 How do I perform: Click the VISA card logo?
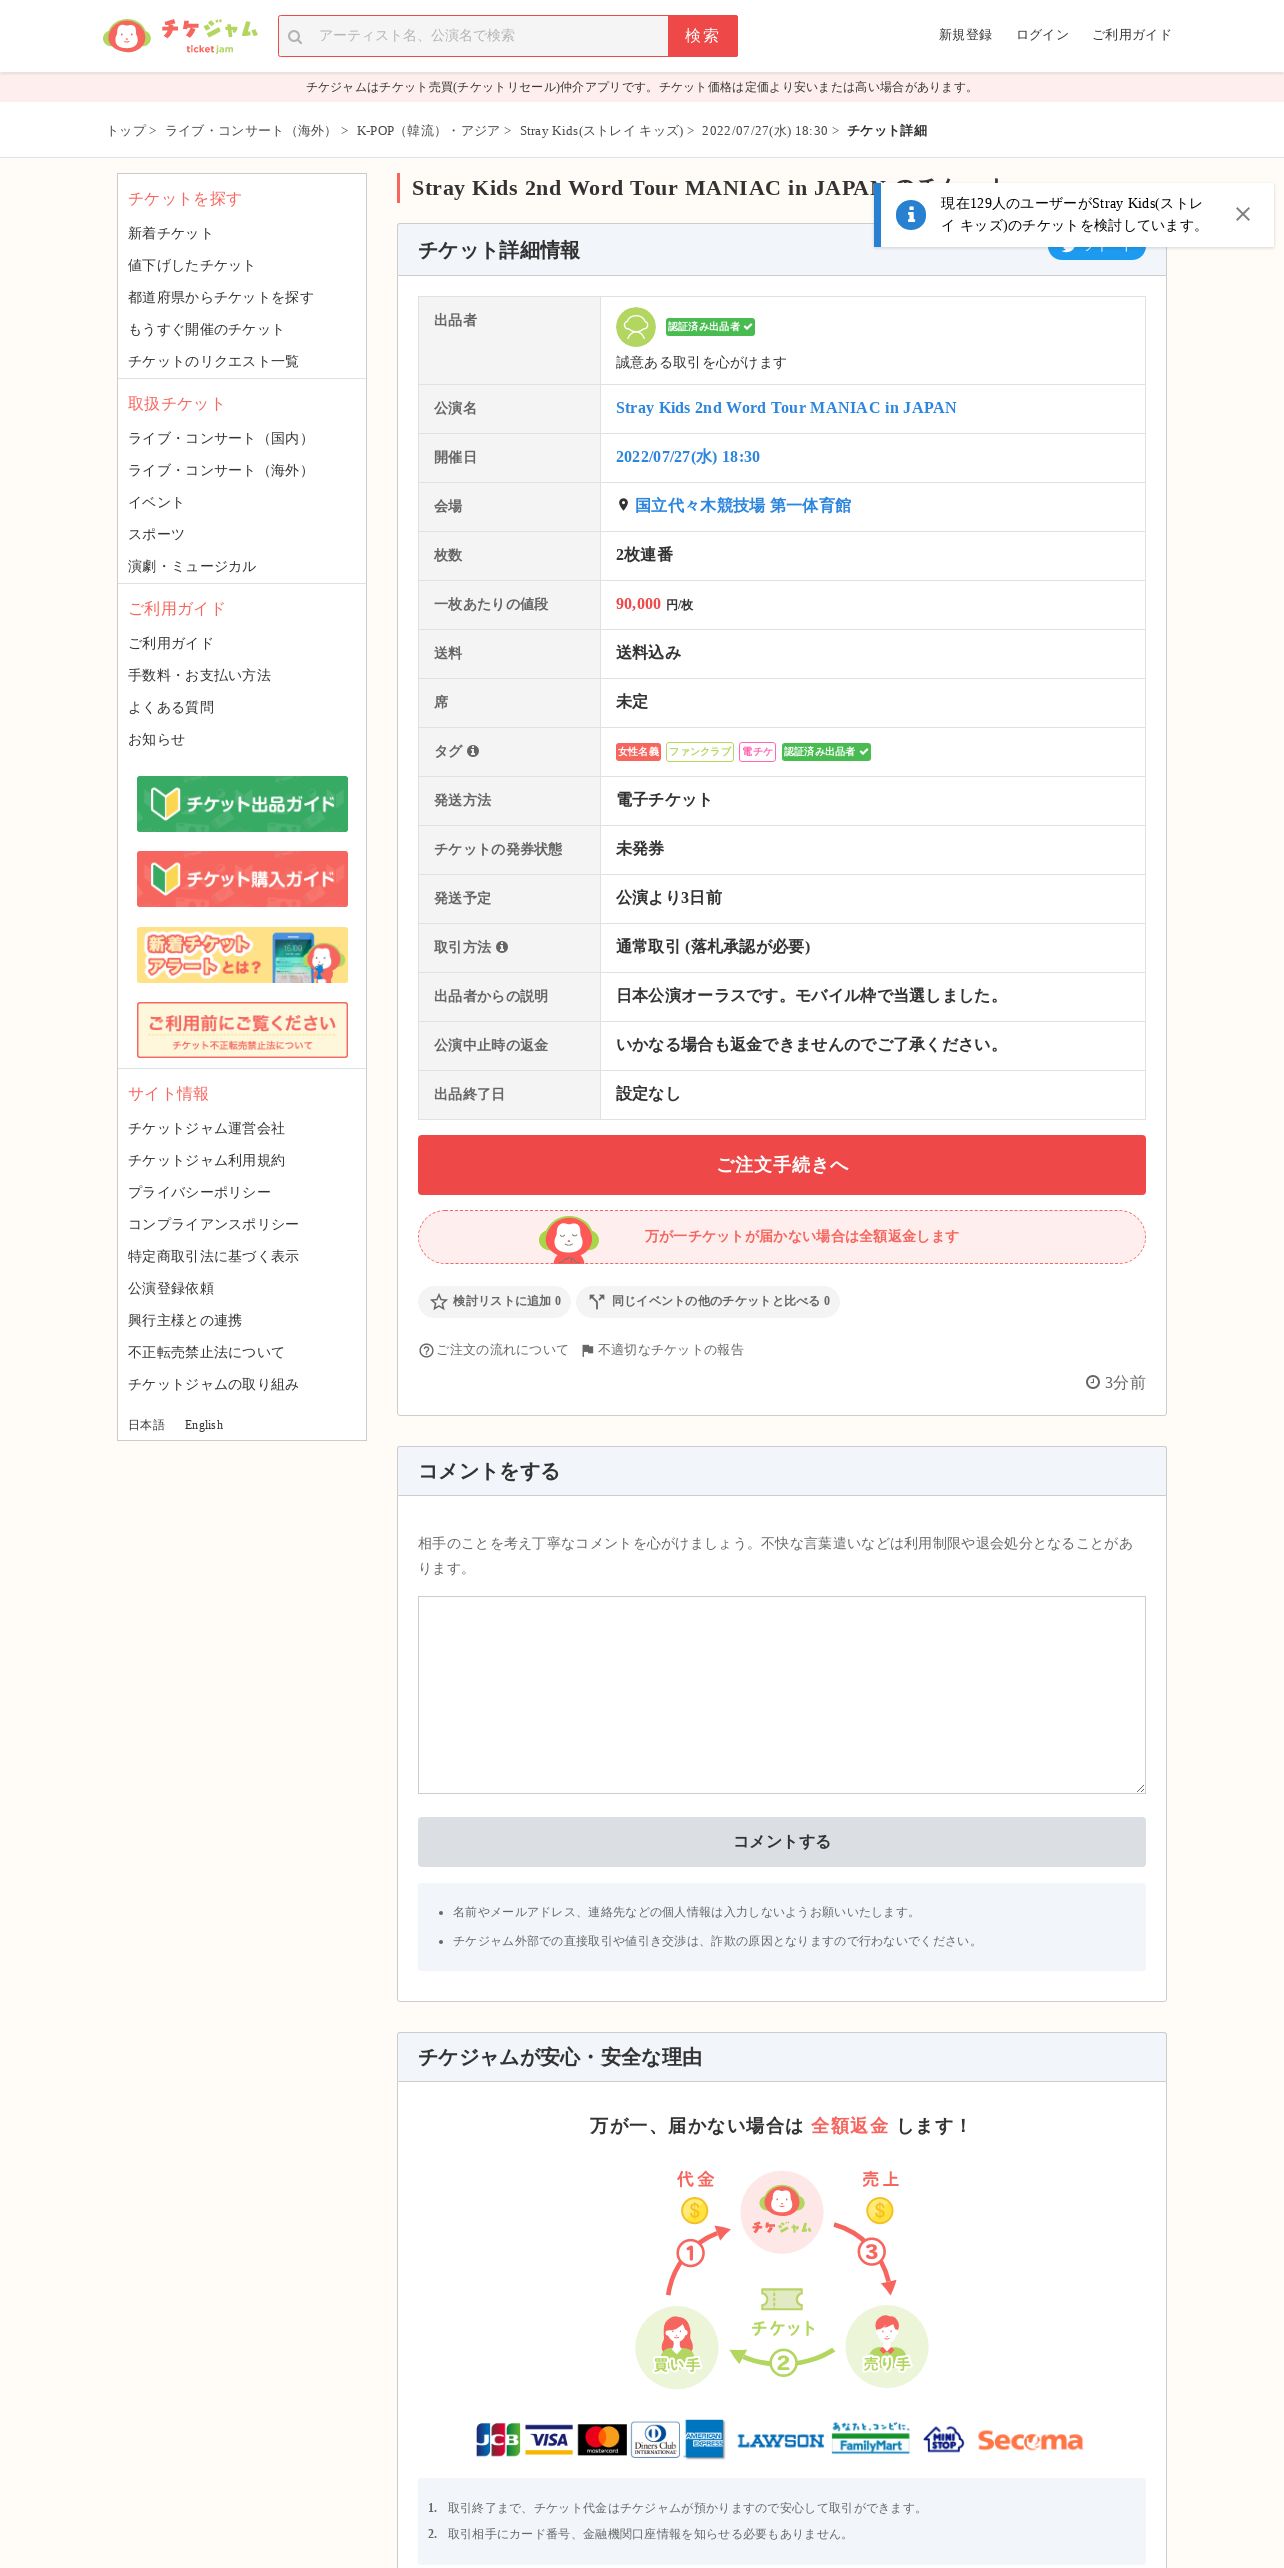549,2440
